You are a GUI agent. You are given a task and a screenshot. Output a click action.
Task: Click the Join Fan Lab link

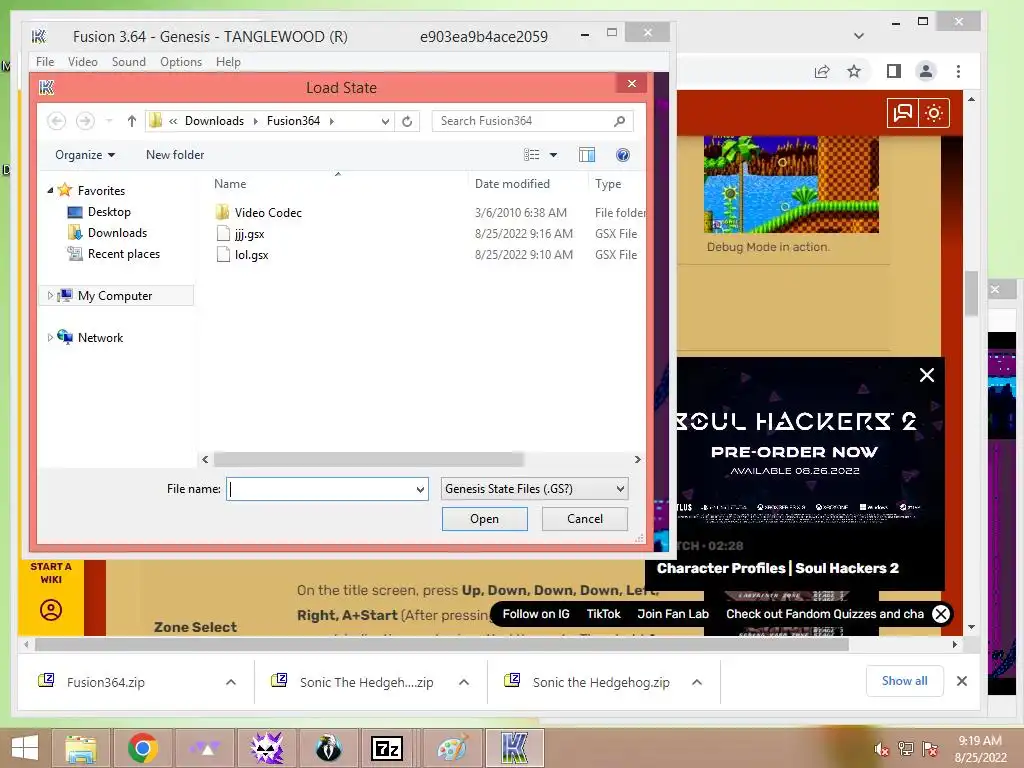(x=673, y=614)
